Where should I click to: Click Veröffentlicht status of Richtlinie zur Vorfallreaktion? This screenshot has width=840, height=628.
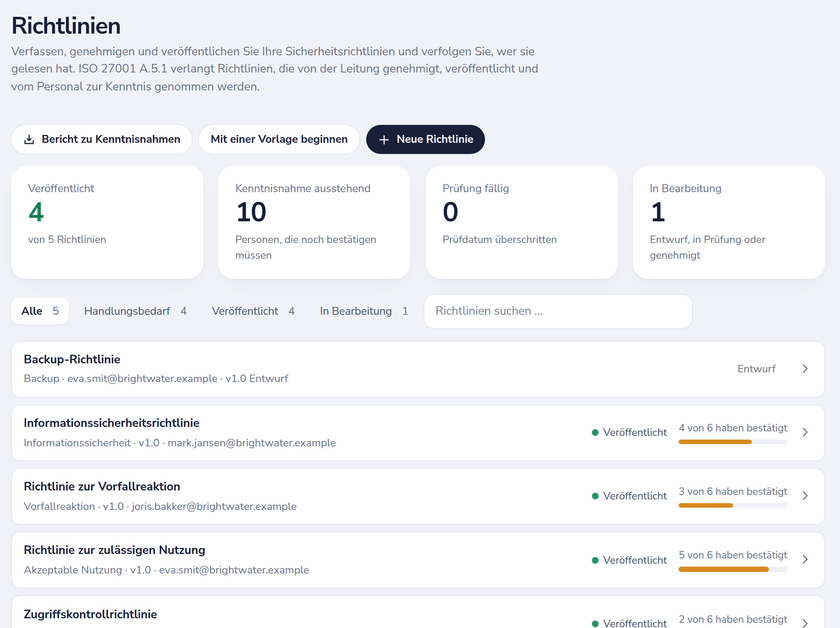[629, 496]
